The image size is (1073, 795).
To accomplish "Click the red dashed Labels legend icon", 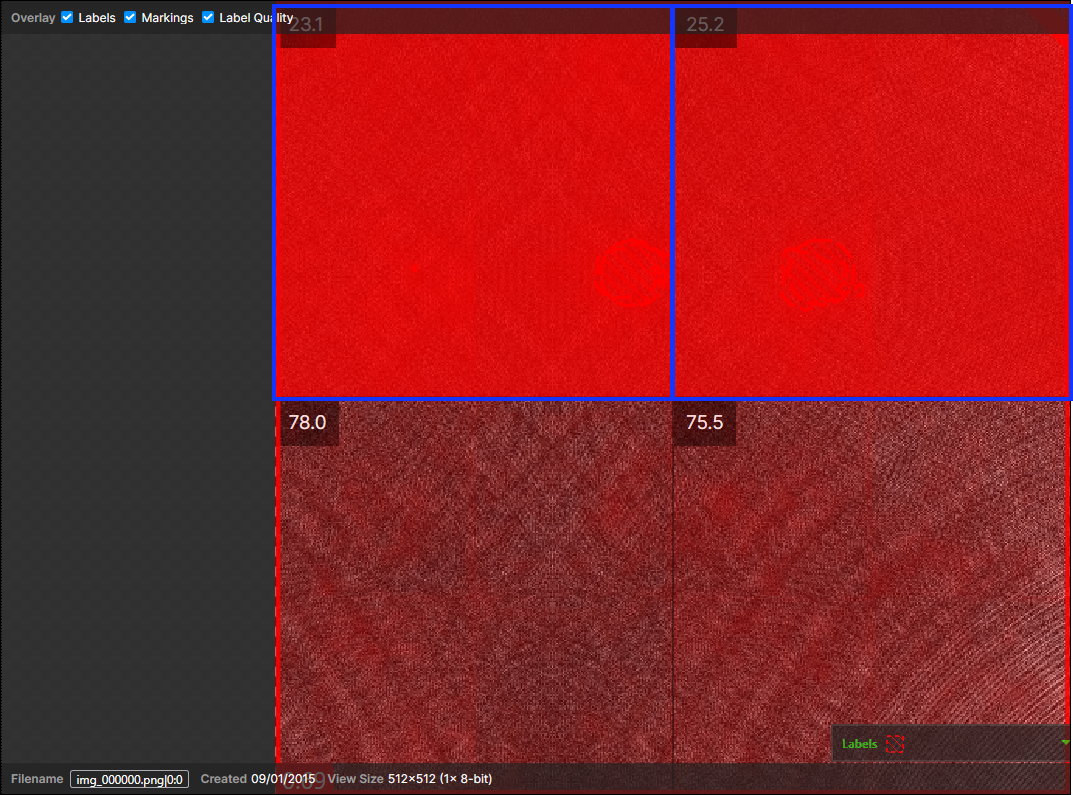I will pos(894,744).
